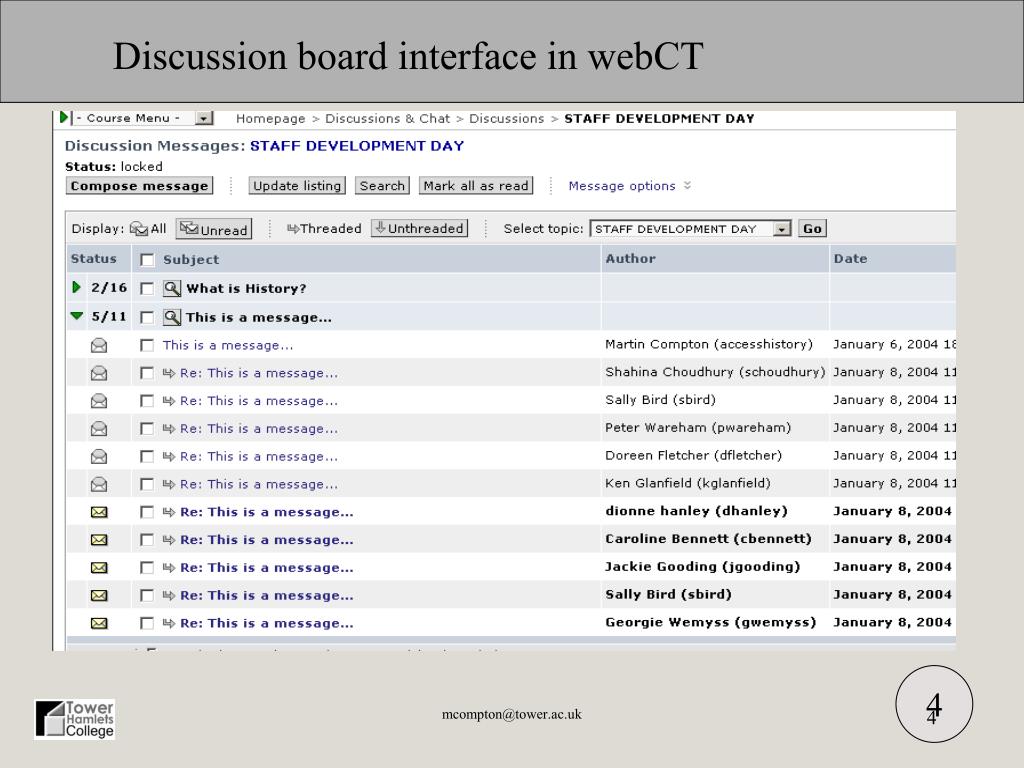Click Mark all as read button
Viewport: 1024px width, 768px height.
click(x=476, y=185)
